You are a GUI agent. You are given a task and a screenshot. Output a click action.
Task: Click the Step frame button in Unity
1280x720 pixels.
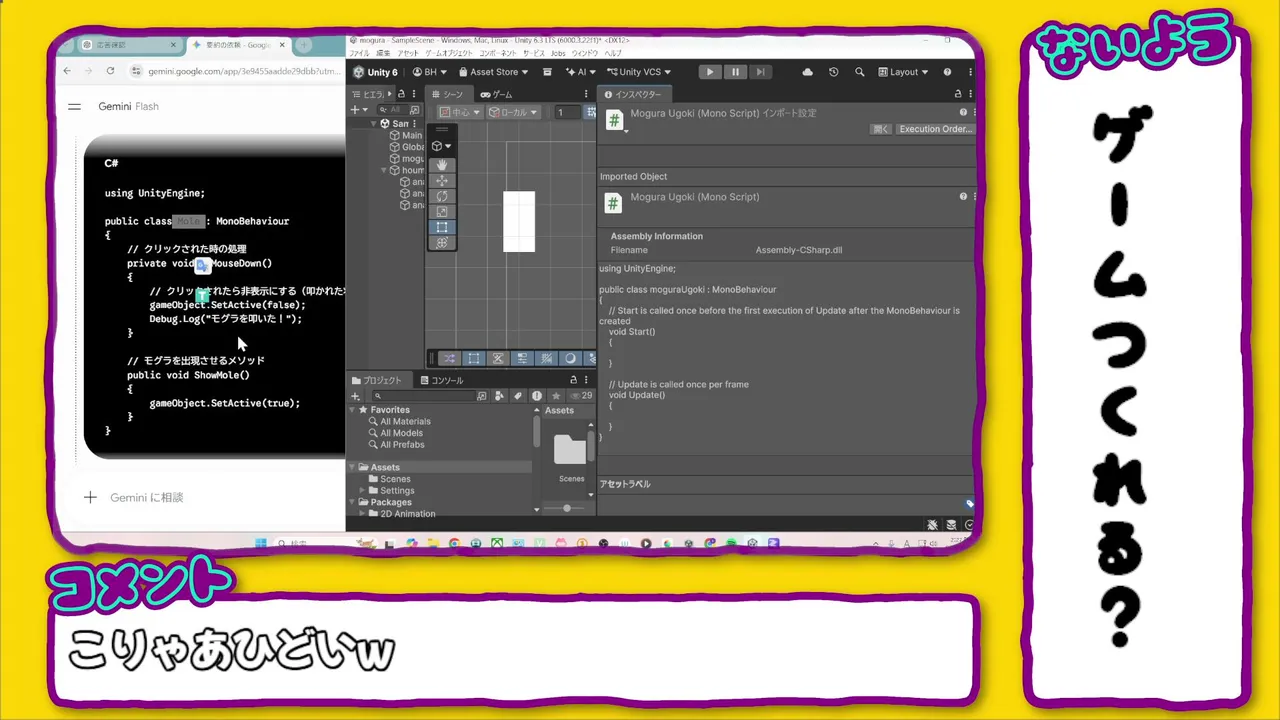pos(760,72)
